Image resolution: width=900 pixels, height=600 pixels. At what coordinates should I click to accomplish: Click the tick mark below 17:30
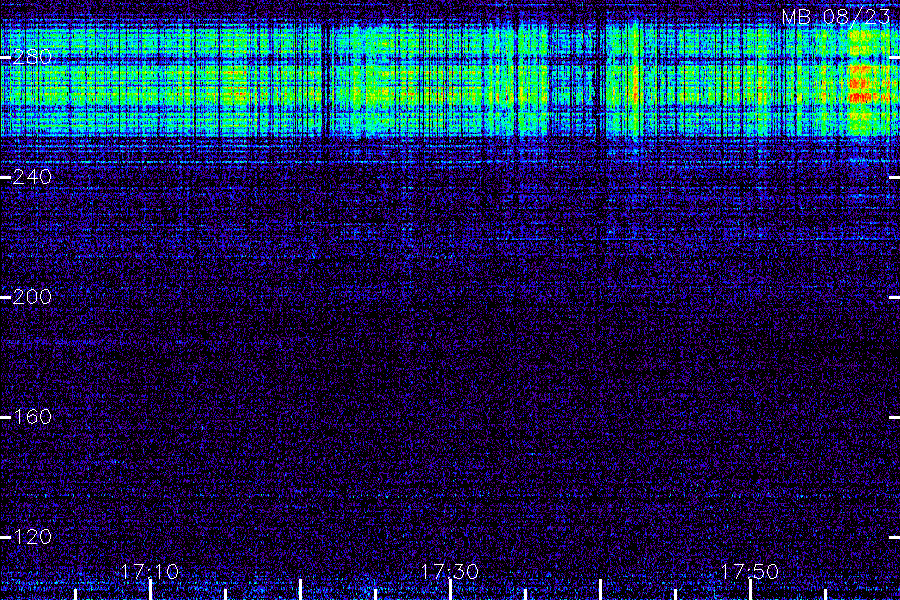(x=450, y=590)
